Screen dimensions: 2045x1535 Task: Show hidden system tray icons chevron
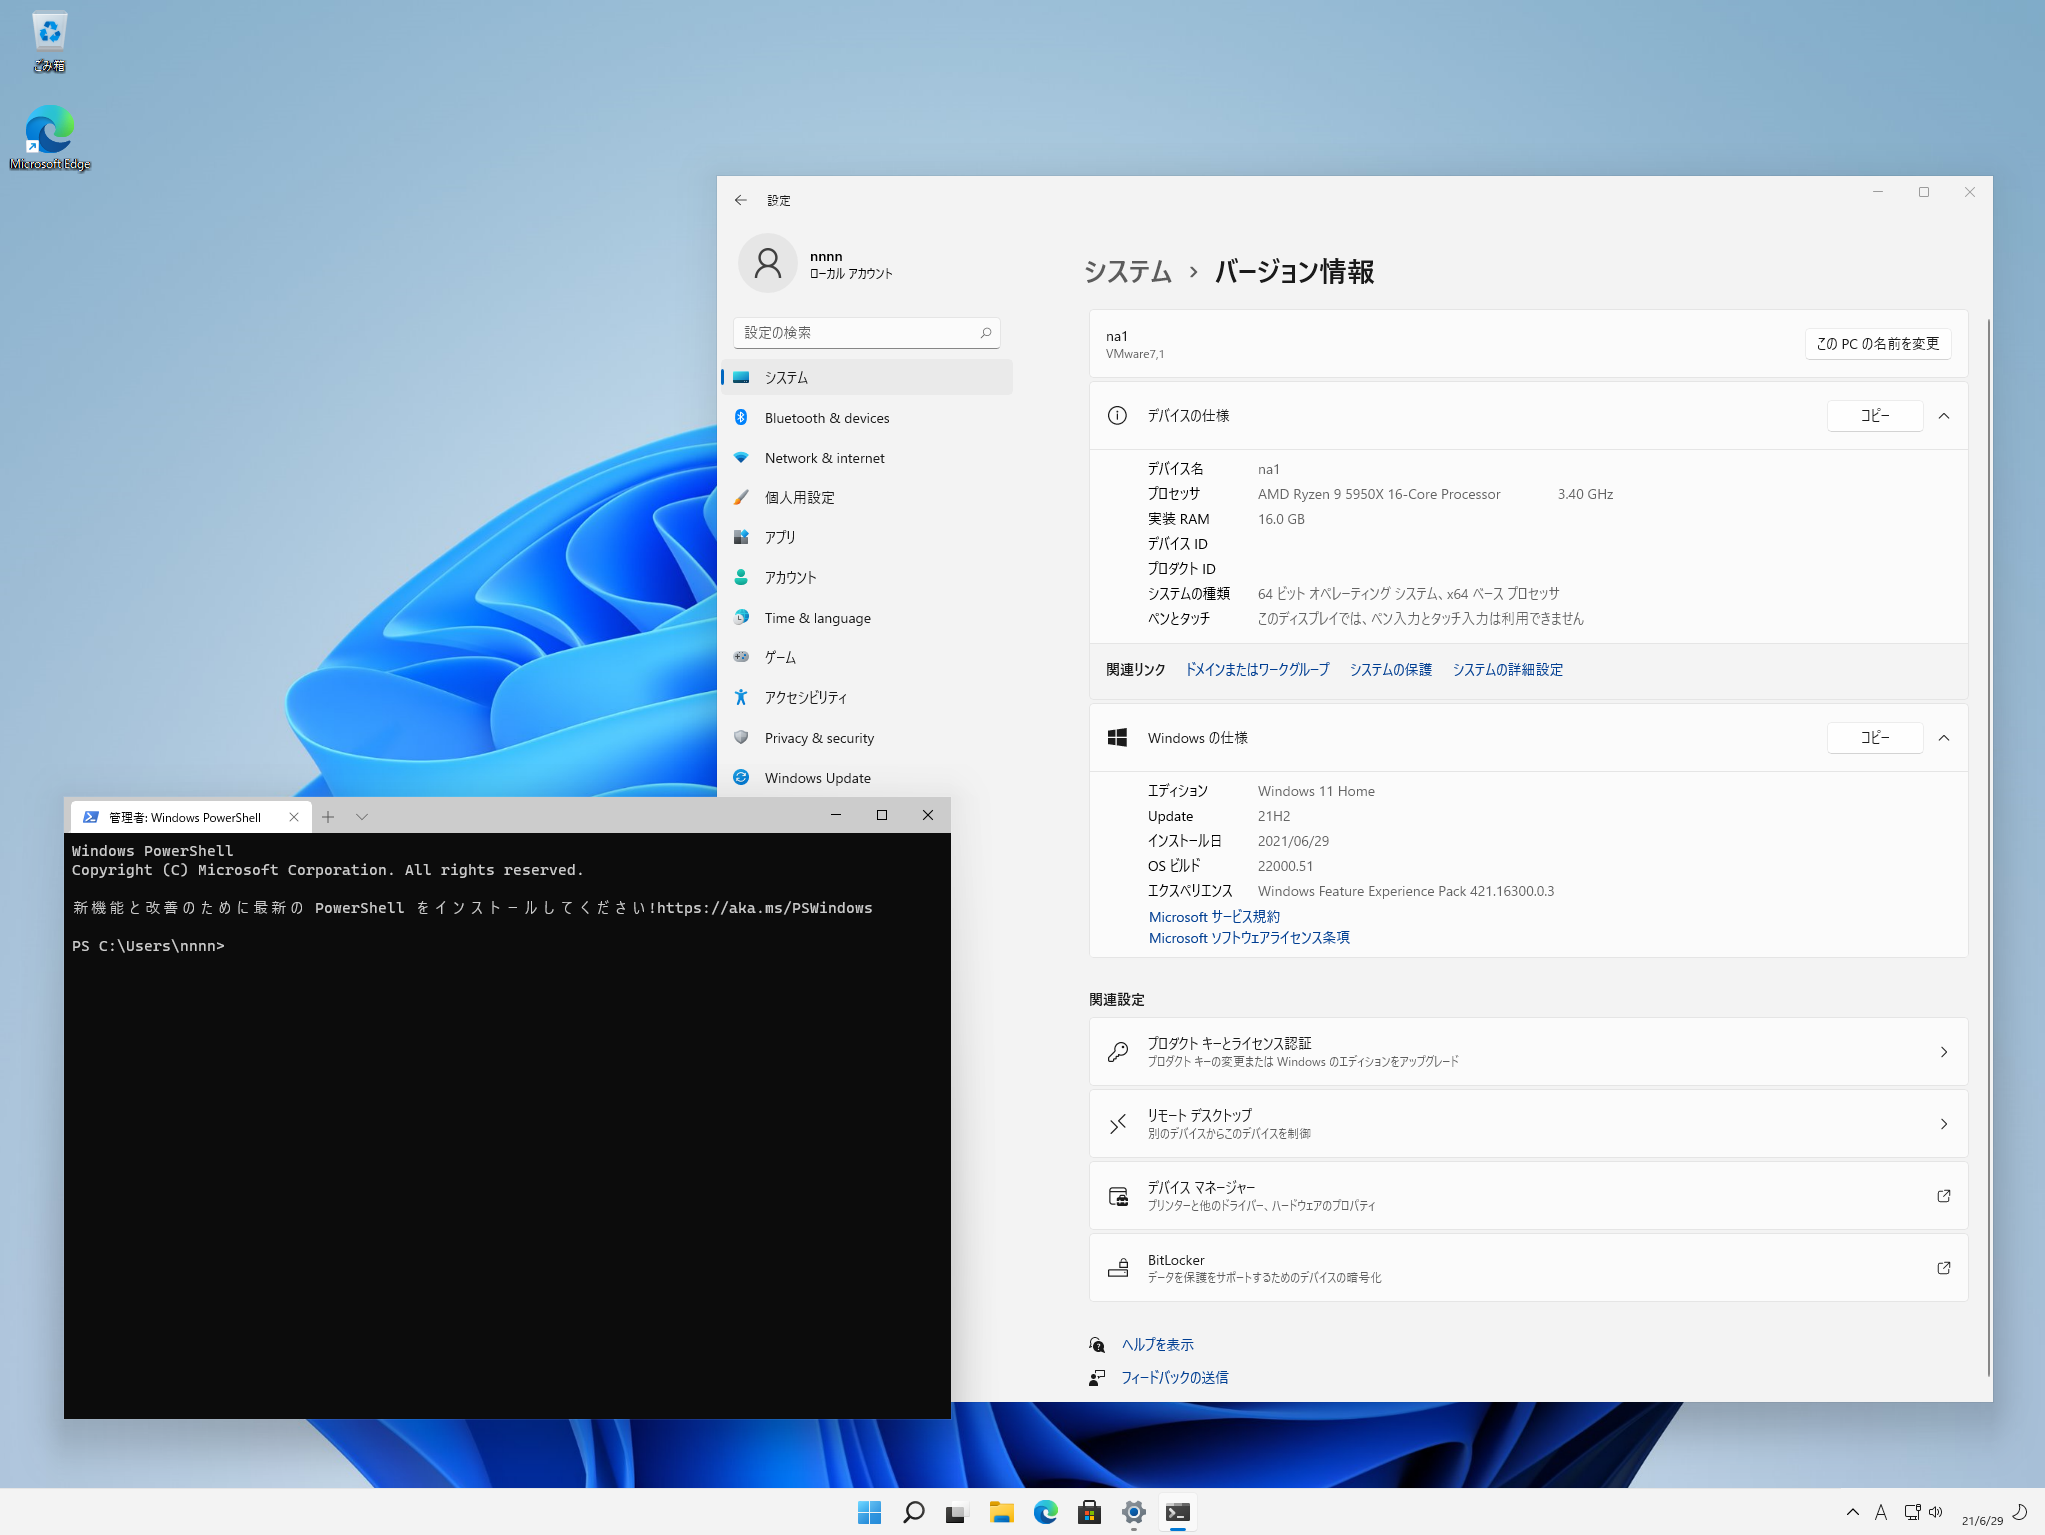[x=1852, y=1512]
